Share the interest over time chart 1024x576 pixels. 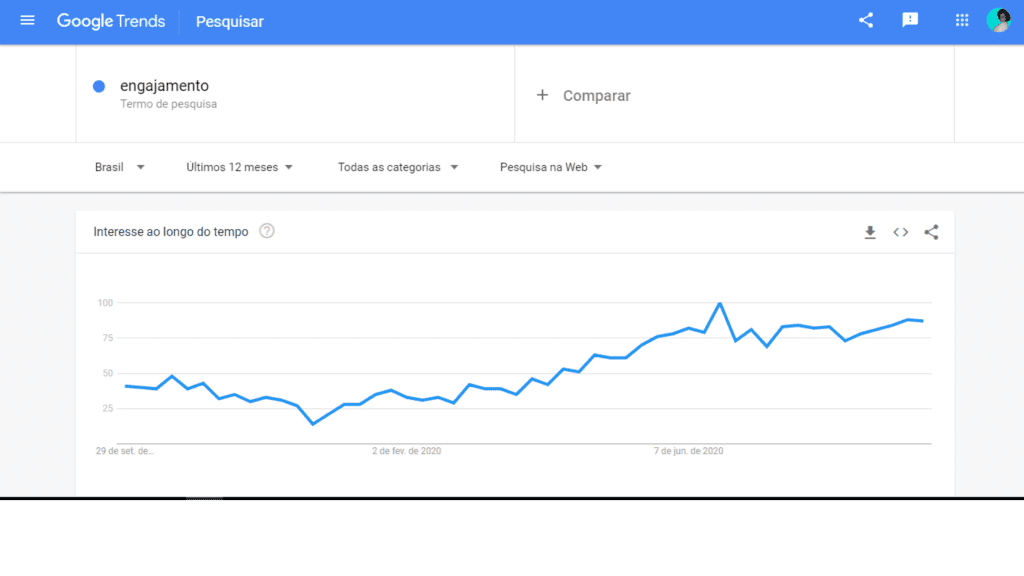point(931,232)
